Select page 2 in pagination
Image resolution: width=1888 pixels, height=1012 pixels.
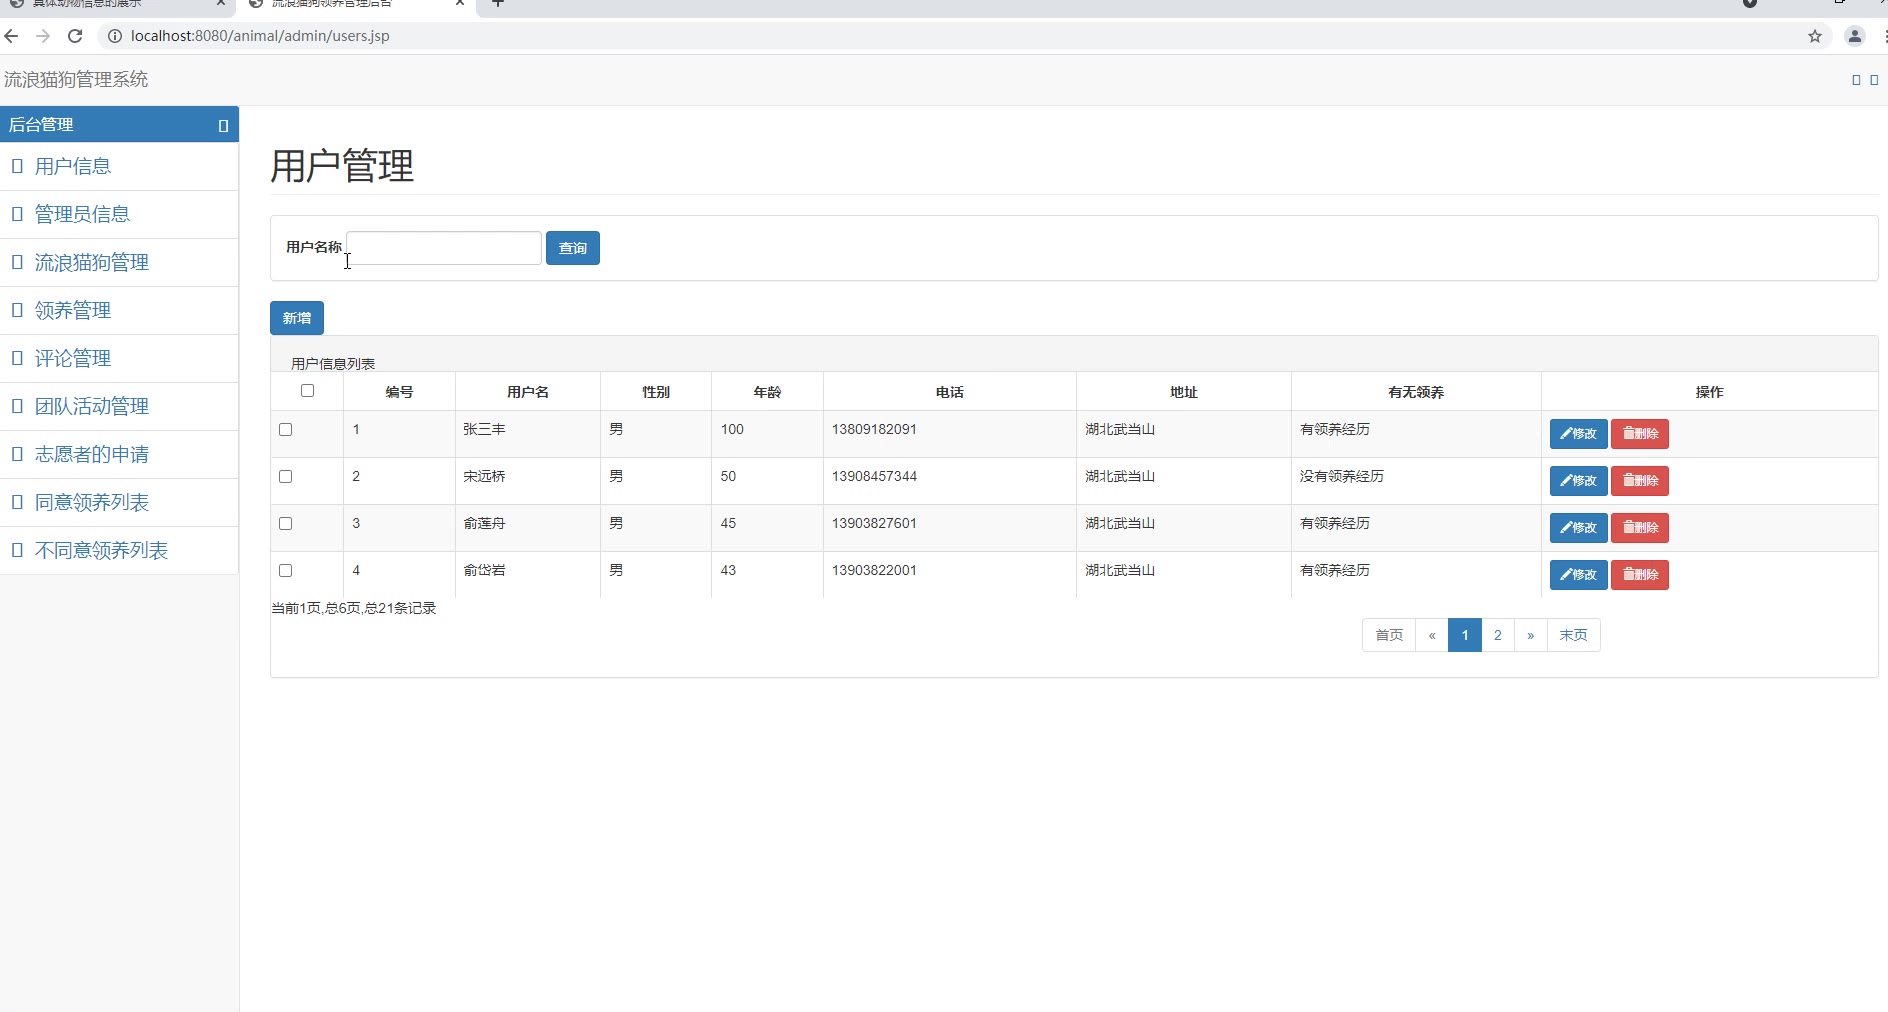pos(1498,635)
